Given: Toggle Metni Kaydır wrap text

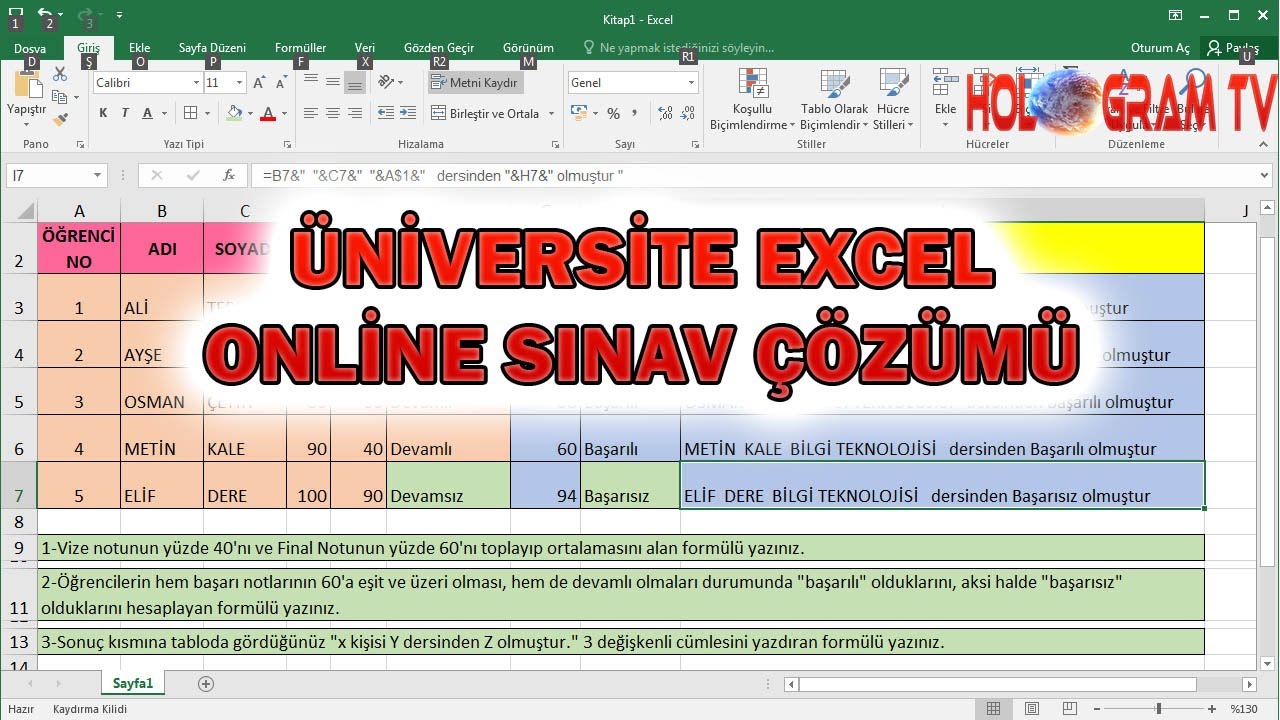Looking at the screenshot, I should point(476,83).
